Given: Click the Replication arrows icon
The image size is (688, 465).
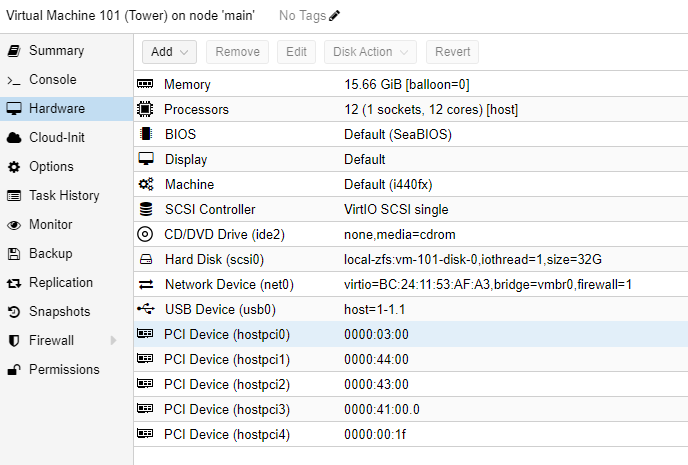Looking at the screenshot, I should click(x=14, y=283).
